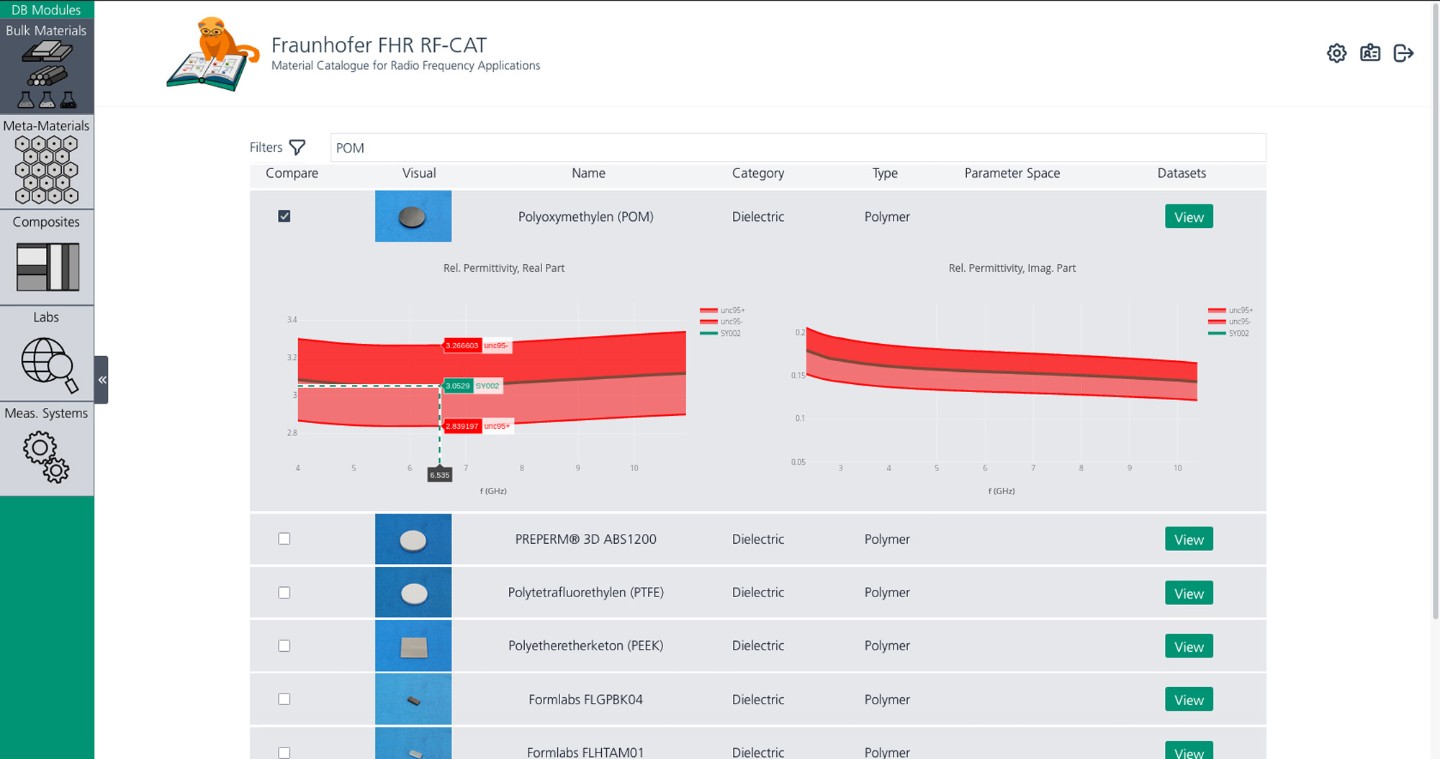Click the Parameter Space column header
This screenshot has width=1440, height=759.
pos(1012,173)
